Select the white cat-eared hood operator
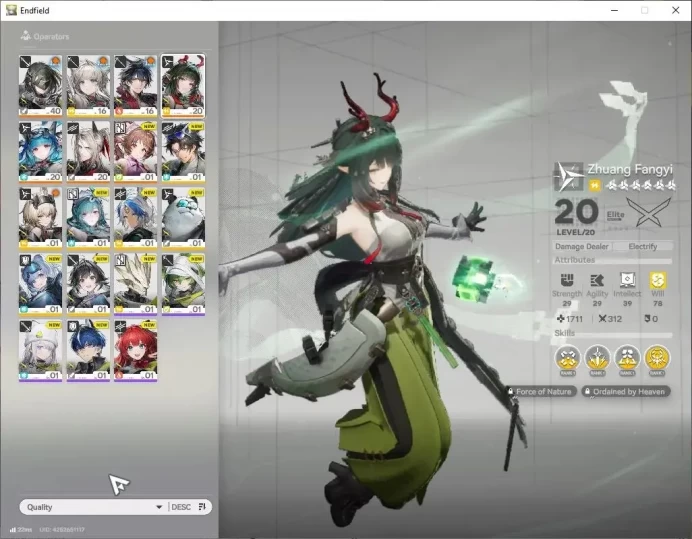The height and width of the screenshot is (539, 692). click(x=41, y=351)
